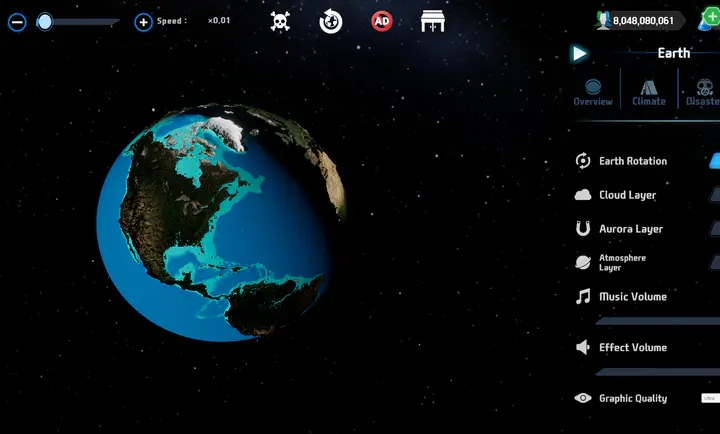Open the Graphic Quality dropdown
Image resolution: width=720 pixels, height=434 pixels.
[710, 398]
